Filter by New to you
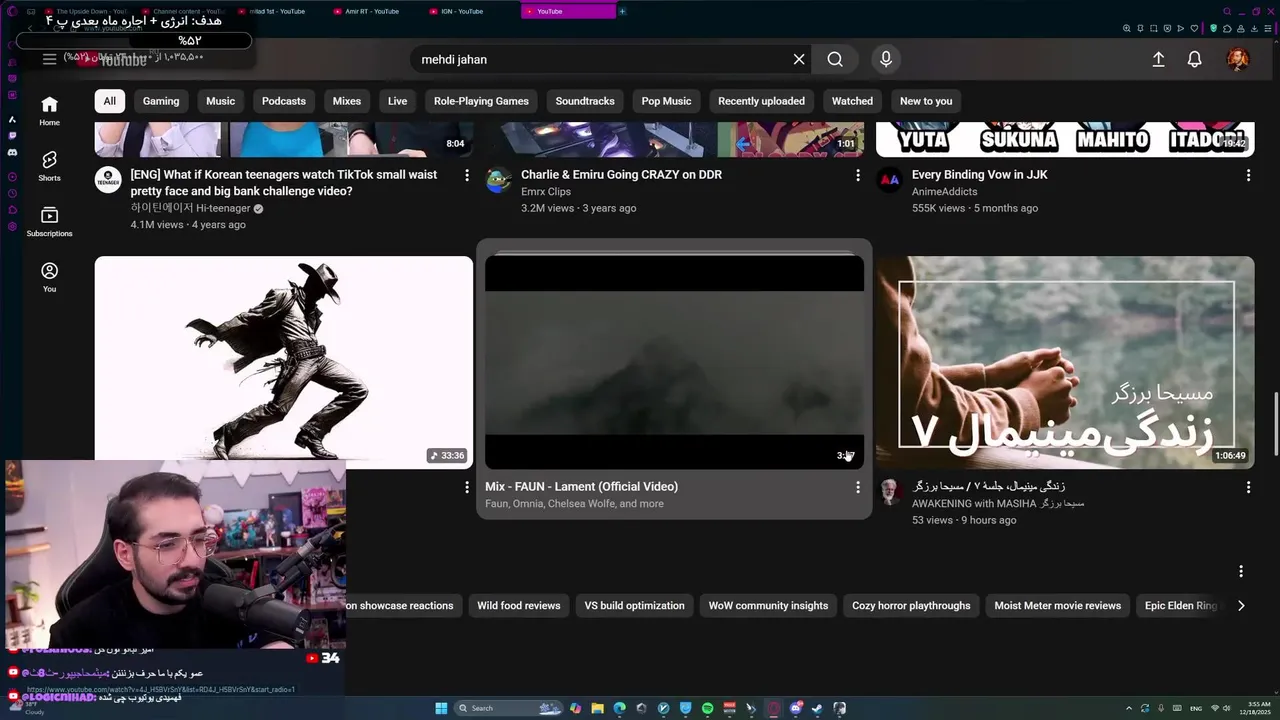Image resolution: width=1280 pixels, height=720 pixels. (x=926, y=101)
